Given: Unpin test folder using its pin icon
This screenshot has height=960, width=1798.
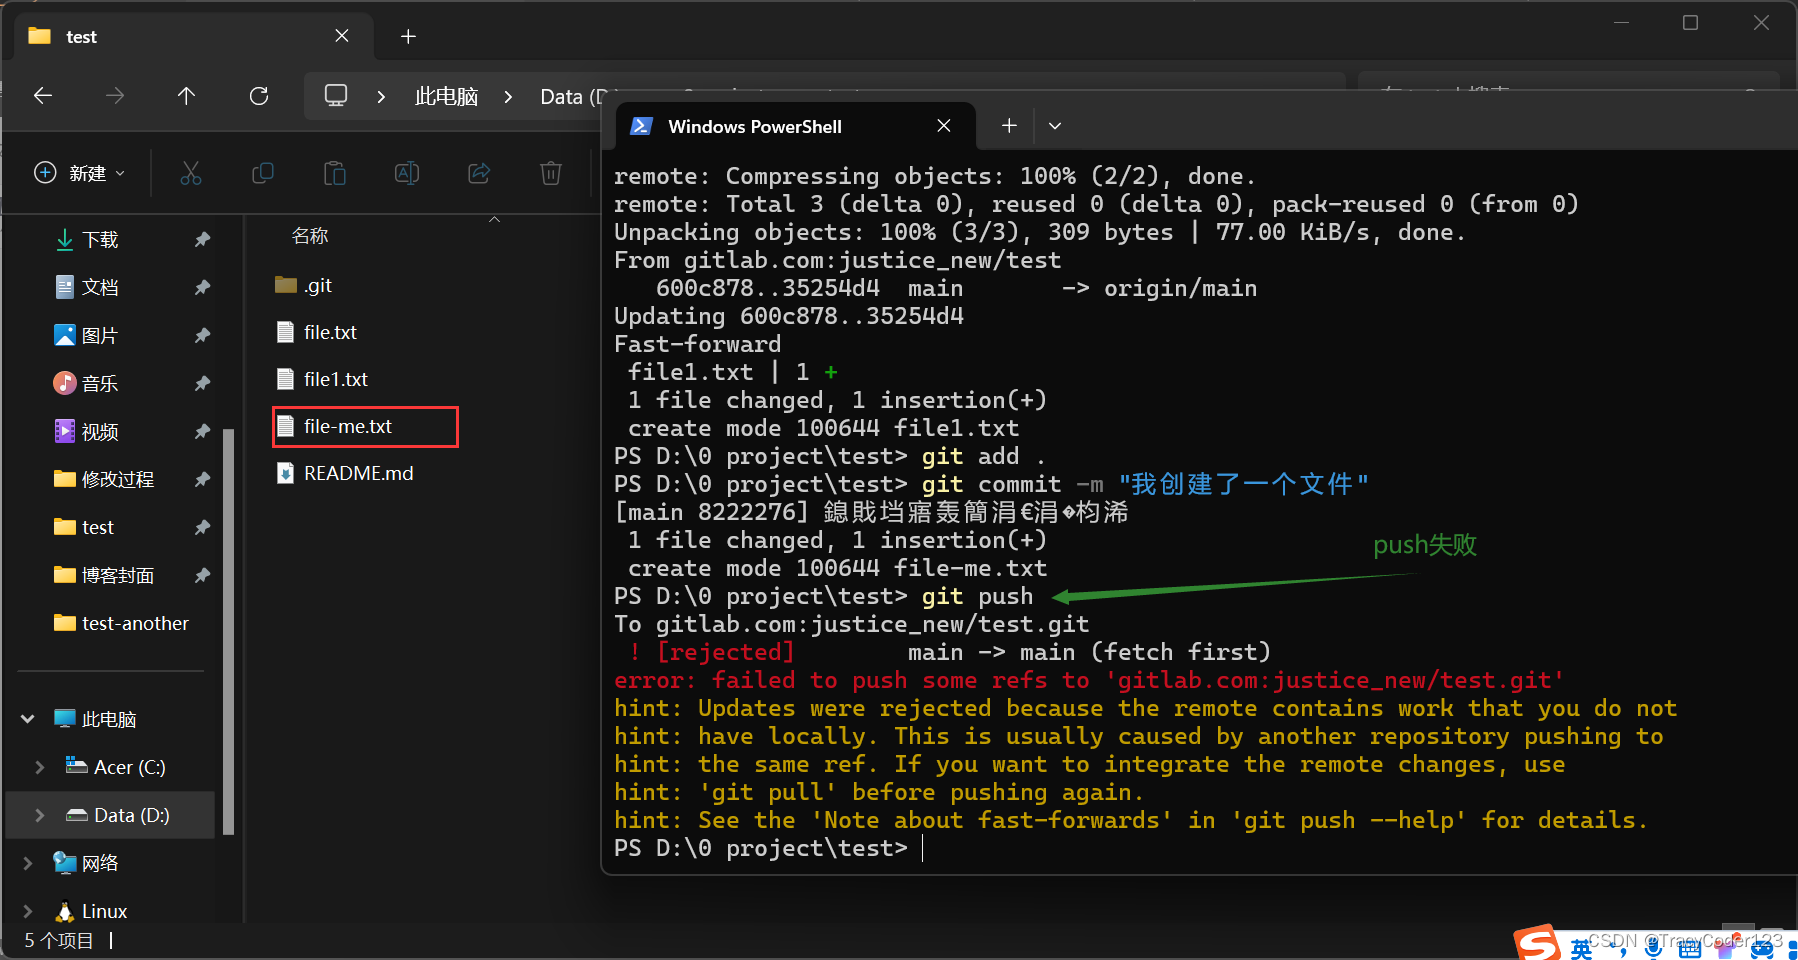Looking at the screenshot, I should (x=202, y=528).
